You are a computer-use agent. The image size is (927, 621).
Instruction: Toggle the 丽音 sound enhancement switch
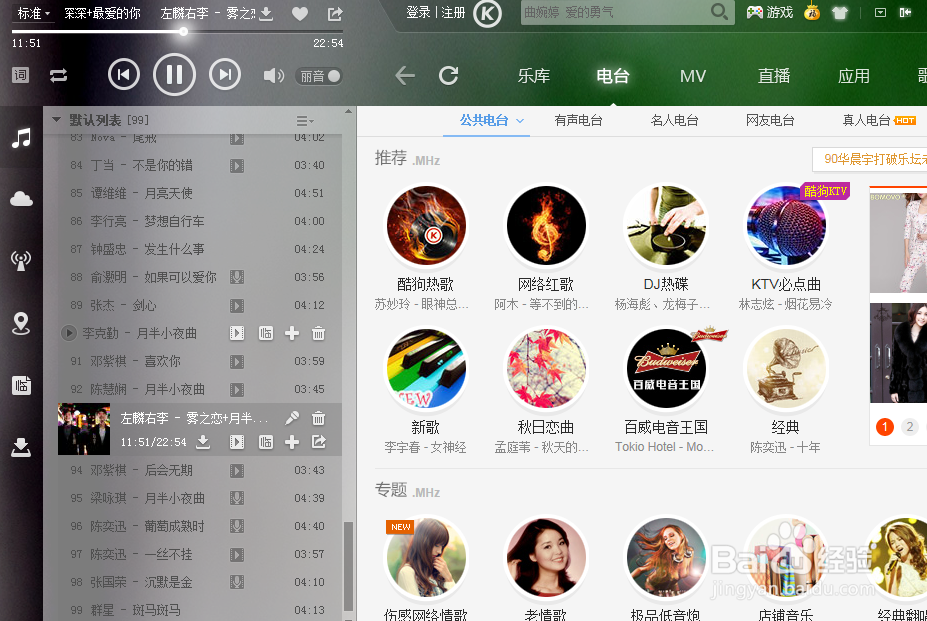[319, 76]
